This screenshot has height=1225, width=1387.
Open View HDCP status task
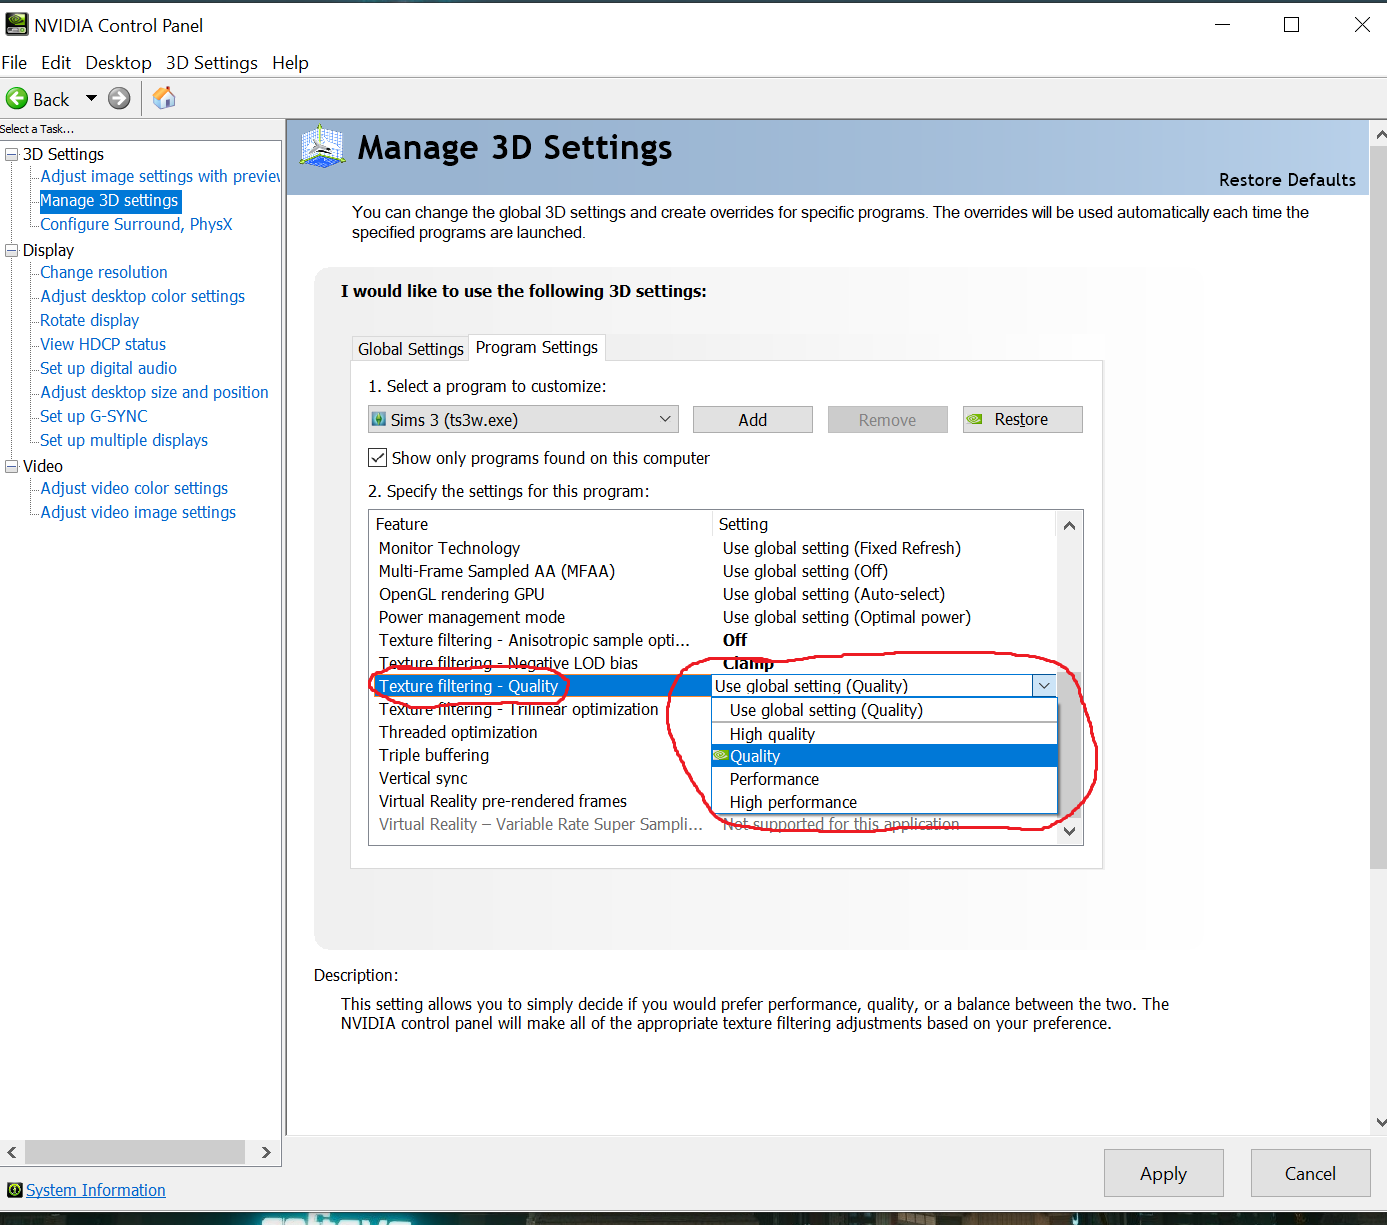[x=103, y=344]
